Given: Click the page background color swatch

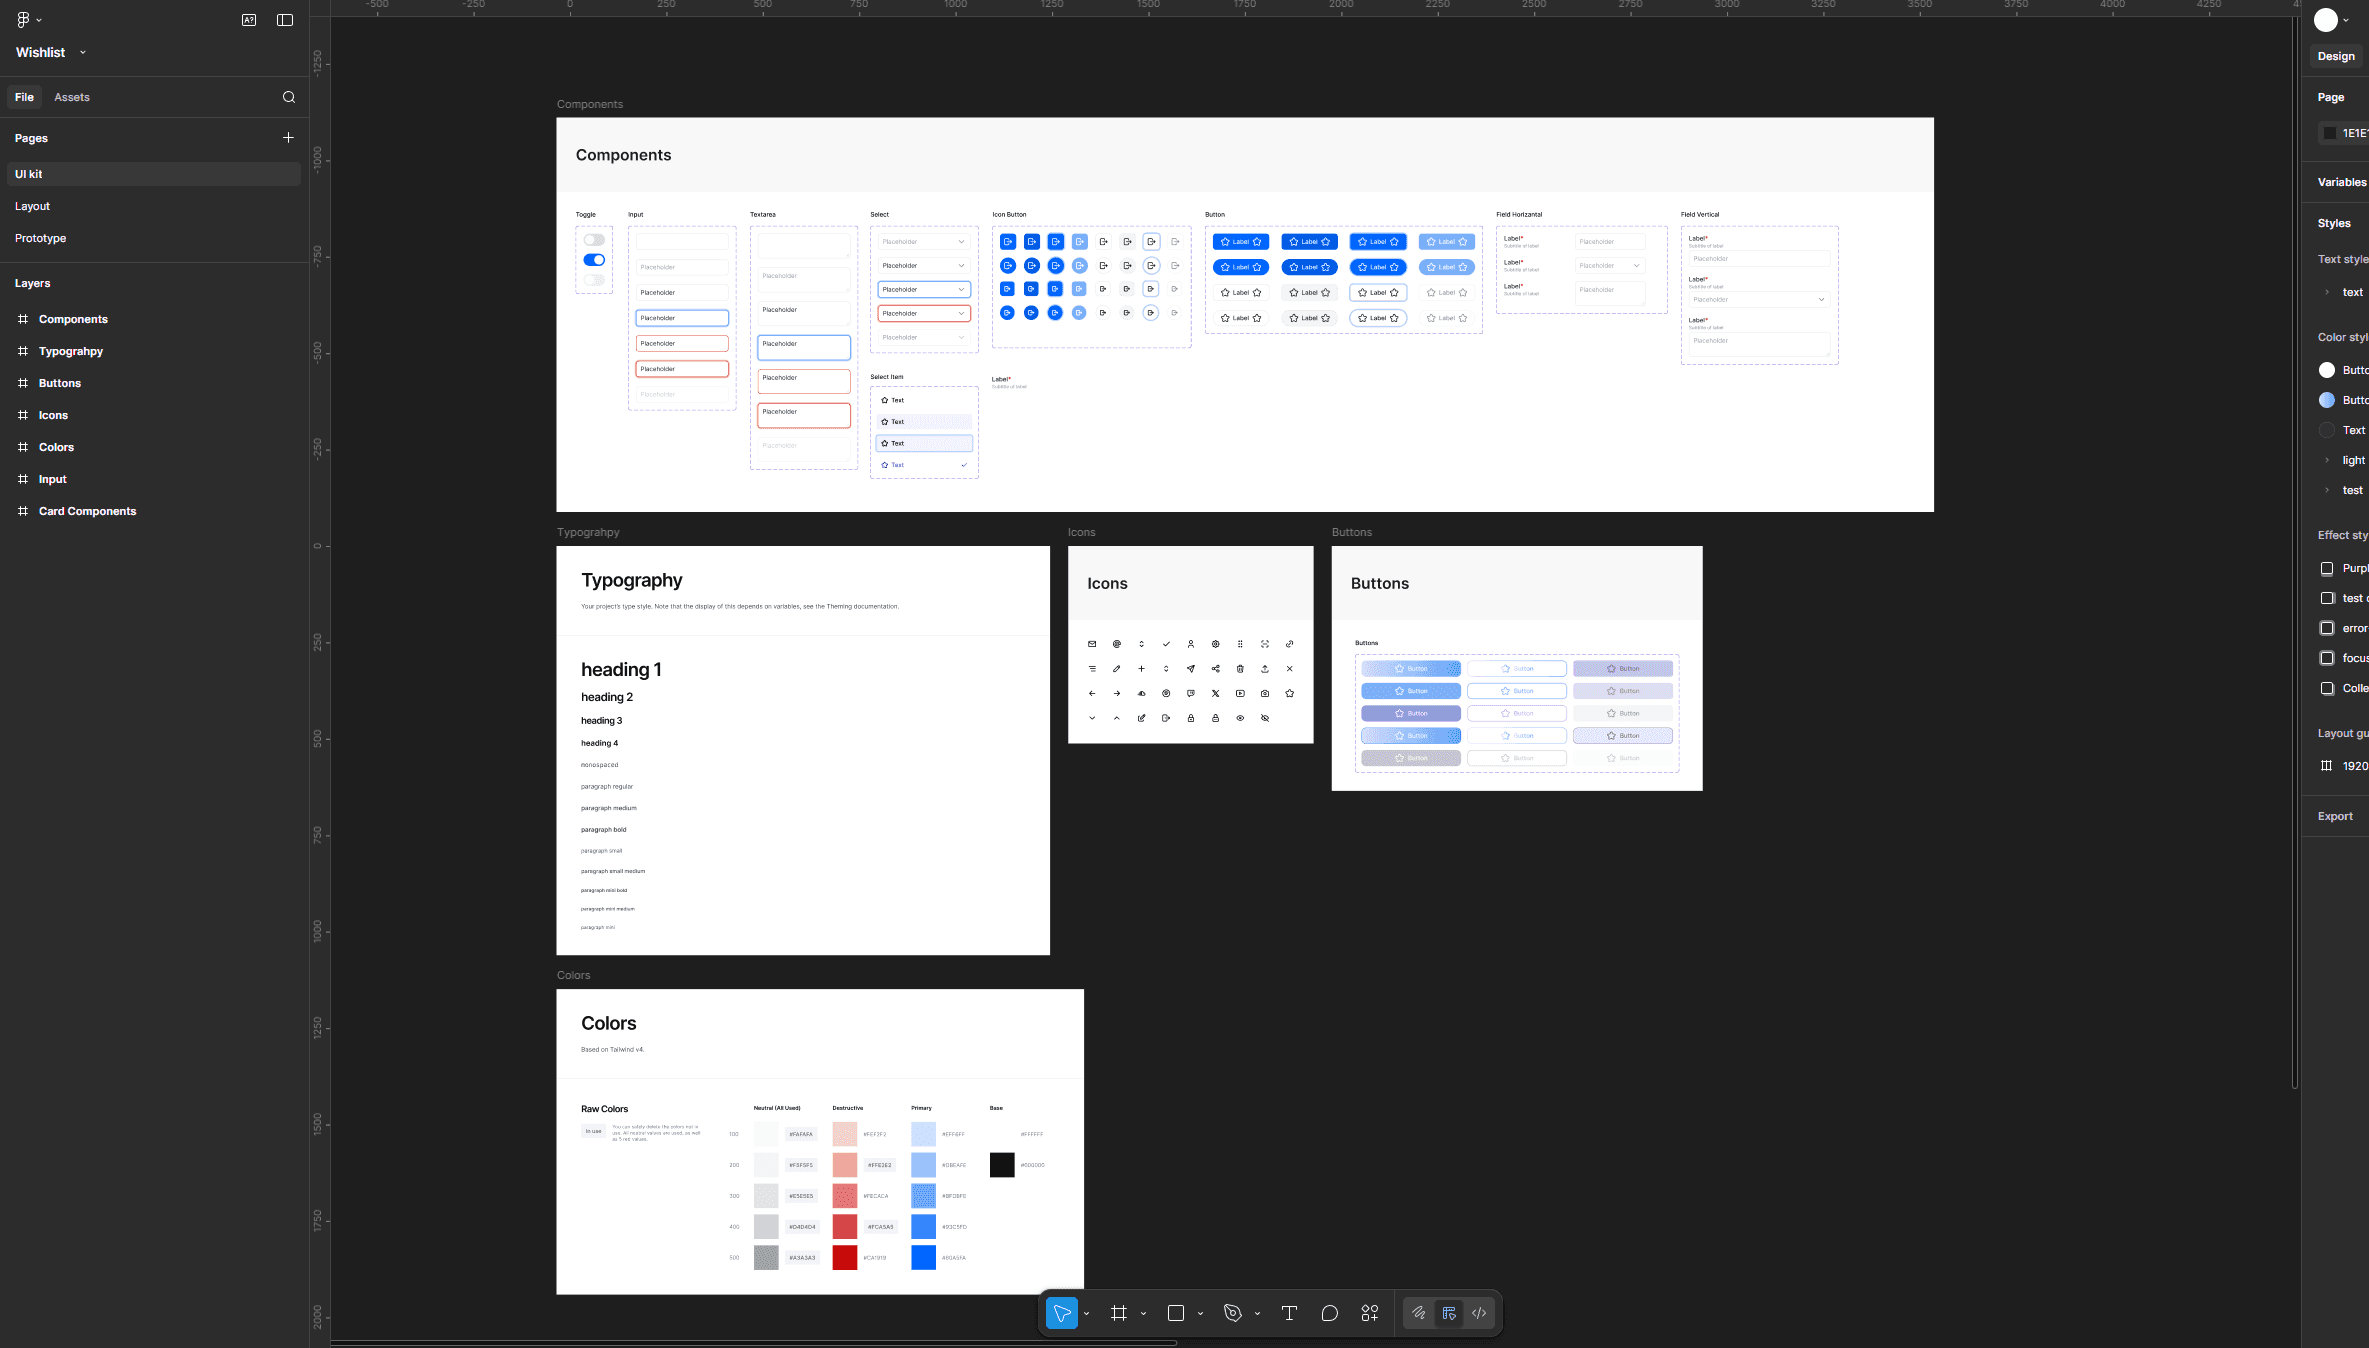Looking at the screenshot, I should pyautogui.click(x=2330, y=133).
